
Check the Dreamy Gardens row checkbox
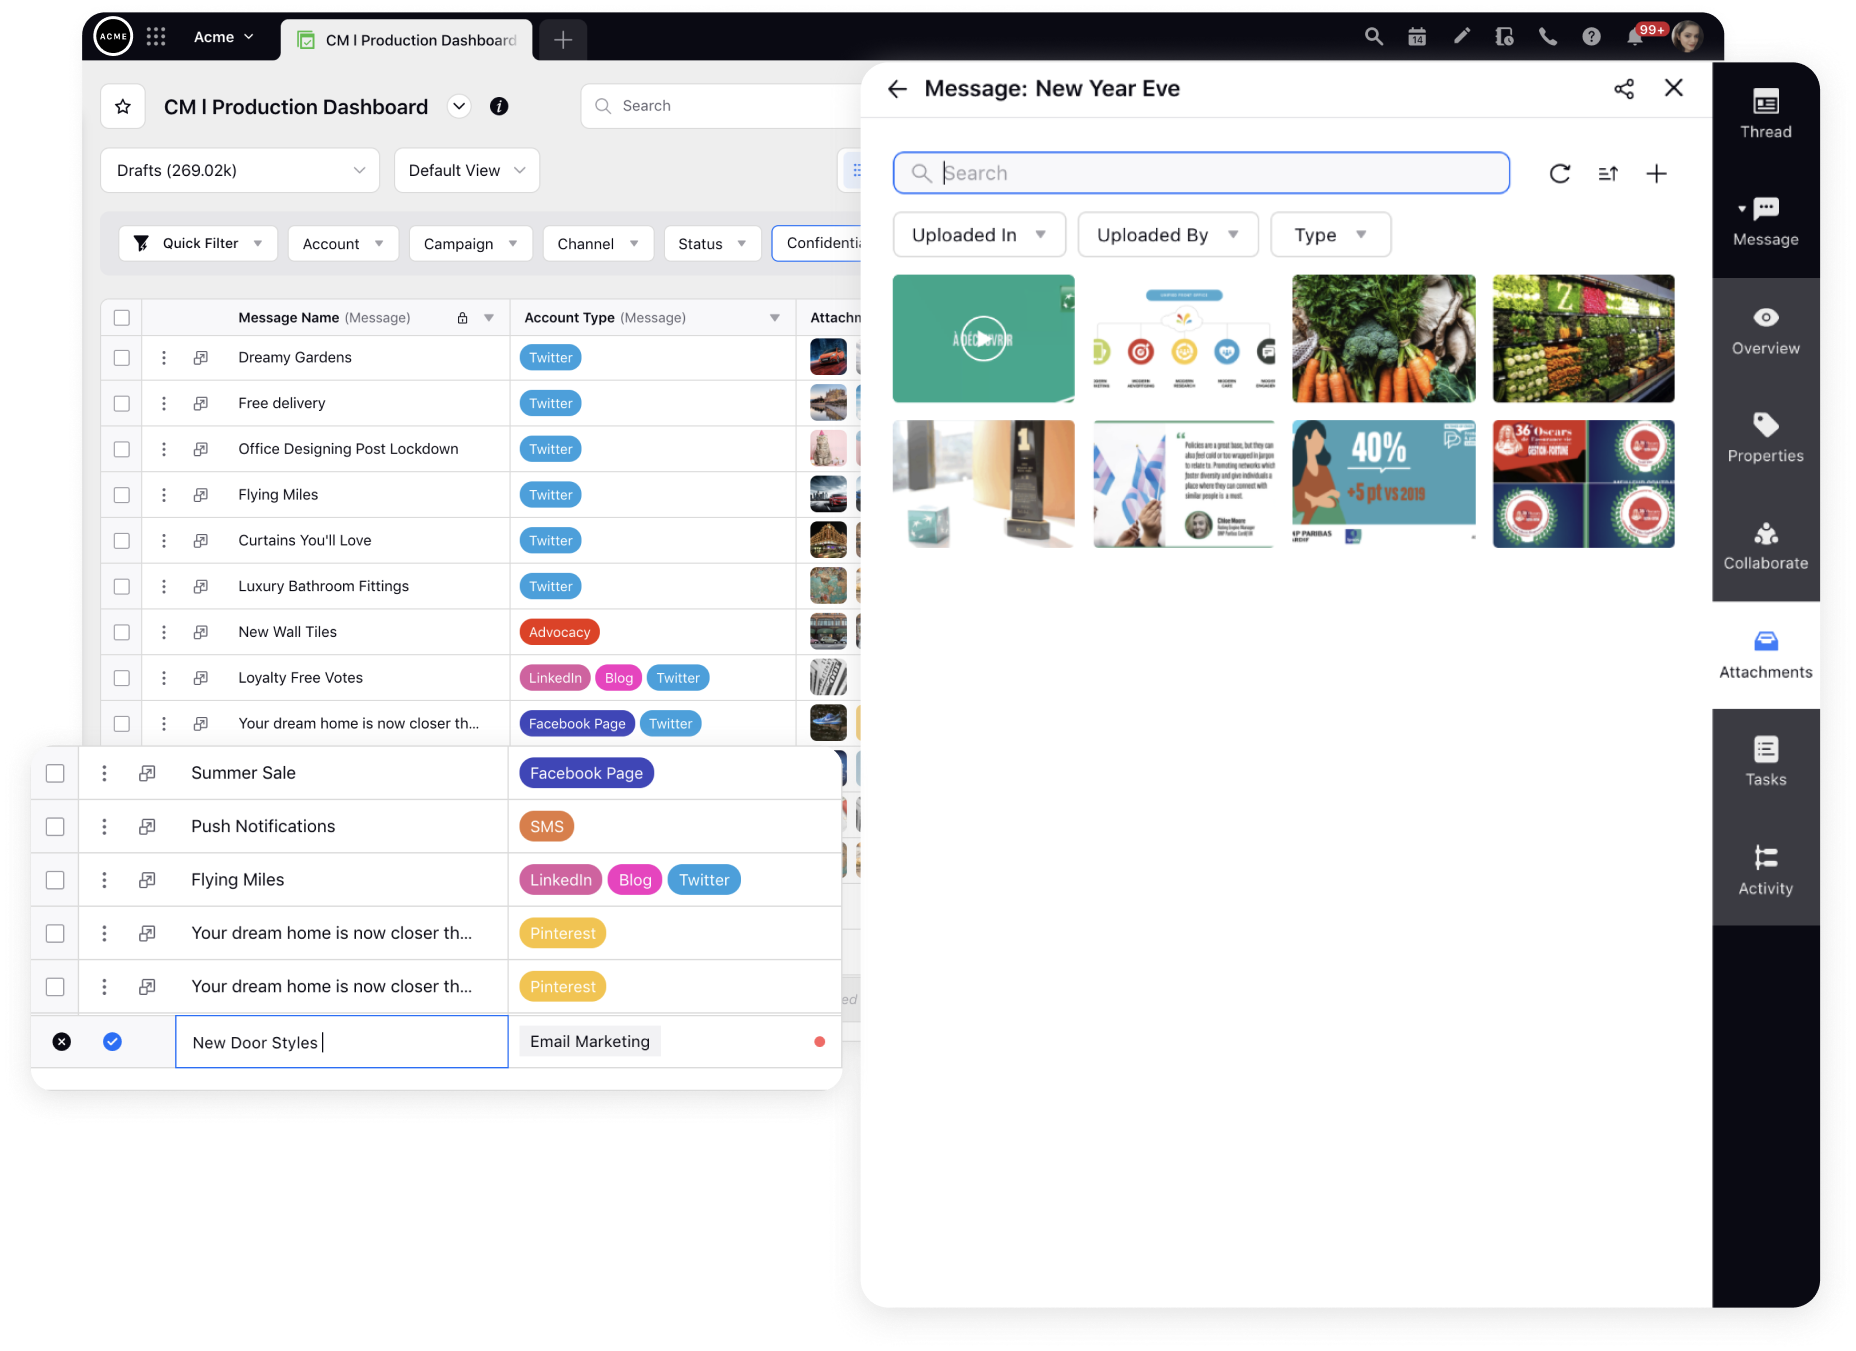pyautogui.click(x=122, y=358)
